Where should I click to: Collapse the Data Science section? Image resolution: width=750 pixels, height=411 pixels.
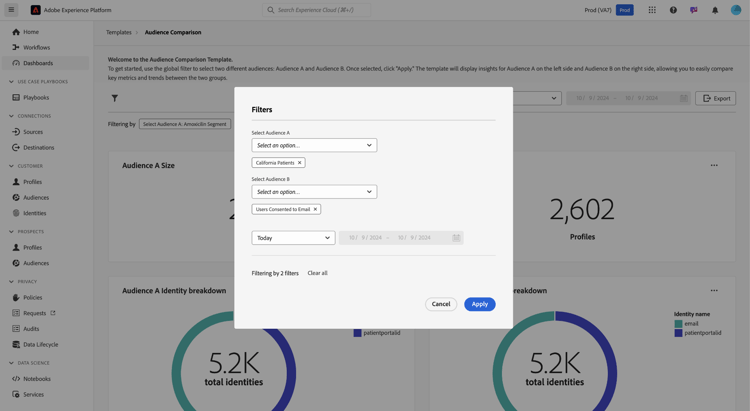(11, 363)
